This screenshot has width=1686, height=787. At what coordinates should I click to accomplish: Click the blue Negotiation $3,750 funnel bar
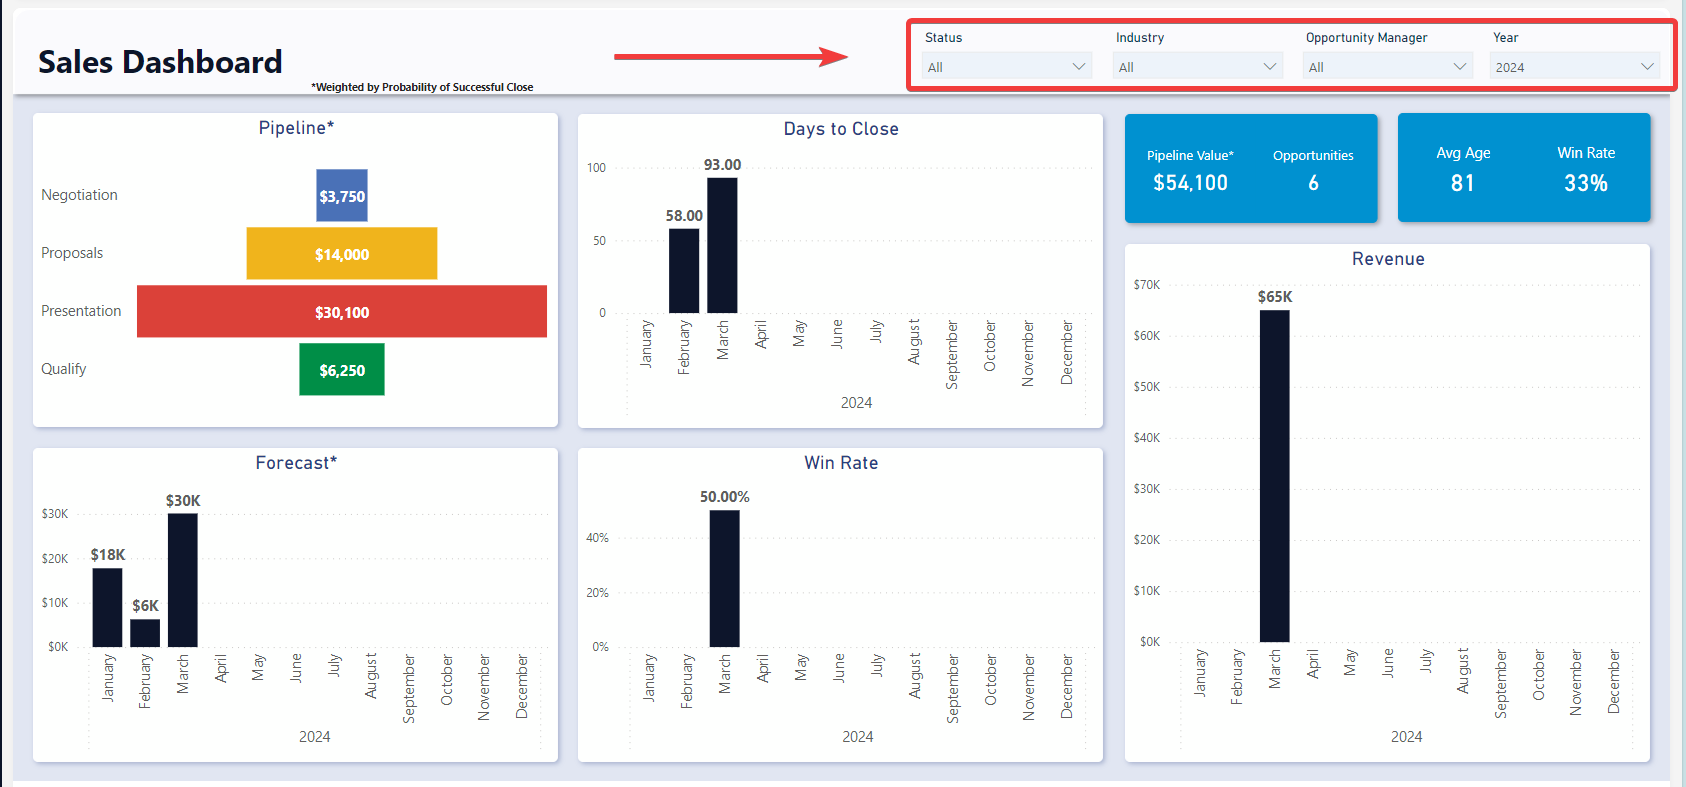click(x=342, y=196)
